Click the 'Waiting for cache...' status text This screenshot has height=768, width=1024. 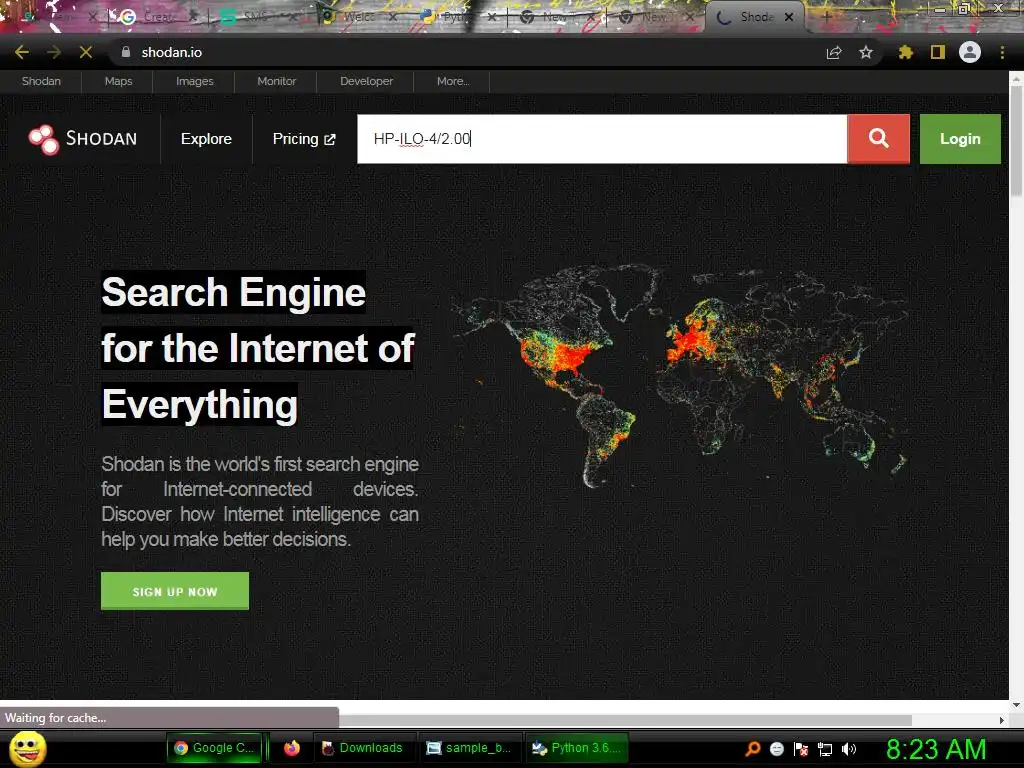tap(56, 718)
